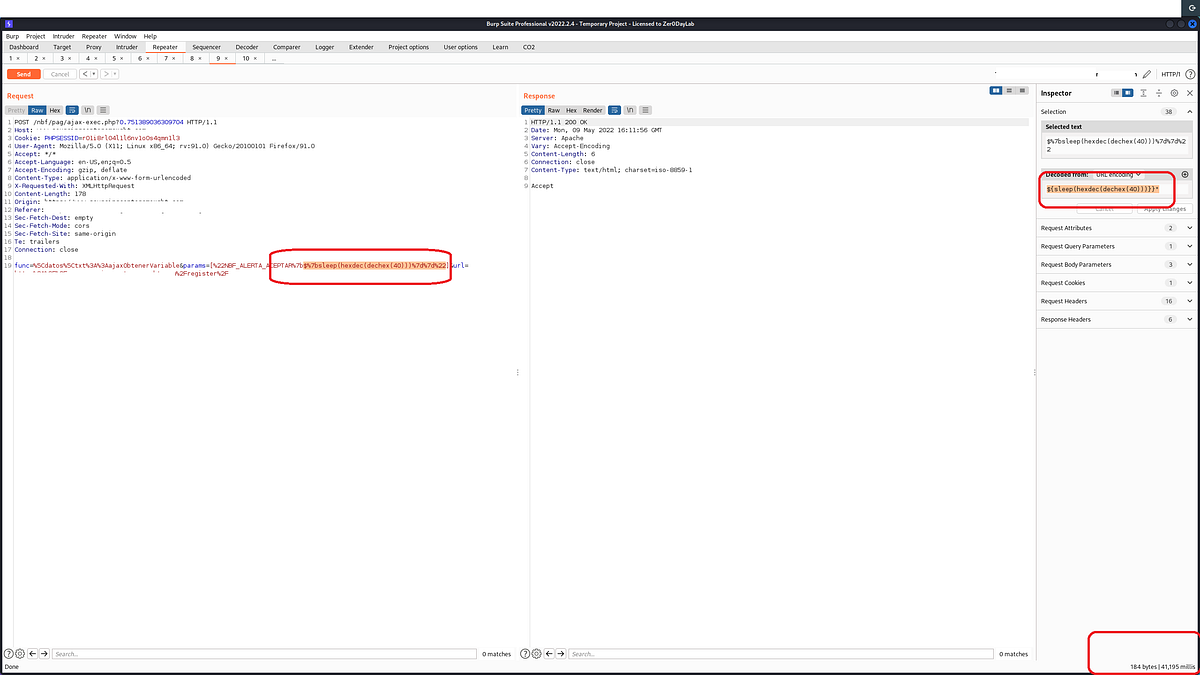Viewport: 1200px width, 675px height.
Task: Toggle non-printable characters in the Request editor
Action: (88, 110)
